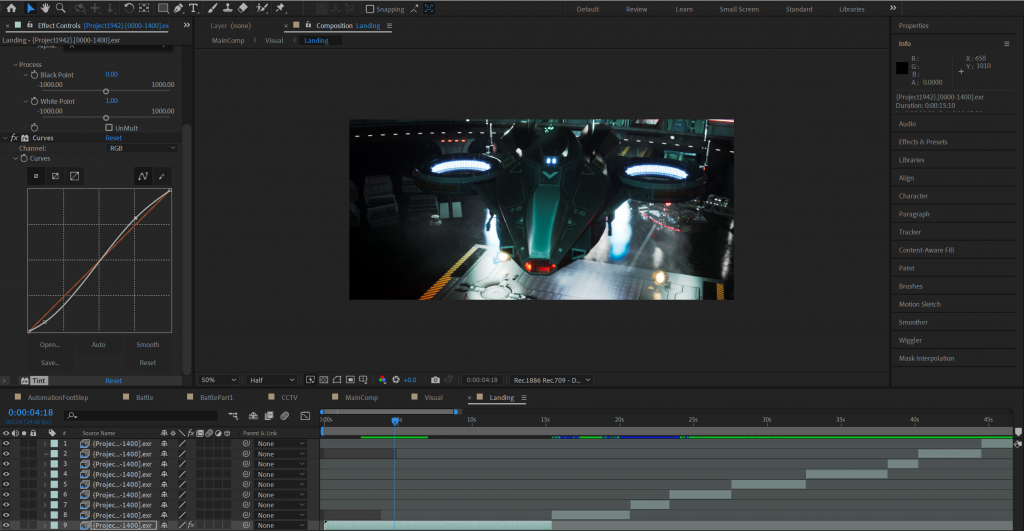This screenshot has height=531, width=1024.
Task: Open the Channel RGB dropdown
Action: tap(141, 148)
